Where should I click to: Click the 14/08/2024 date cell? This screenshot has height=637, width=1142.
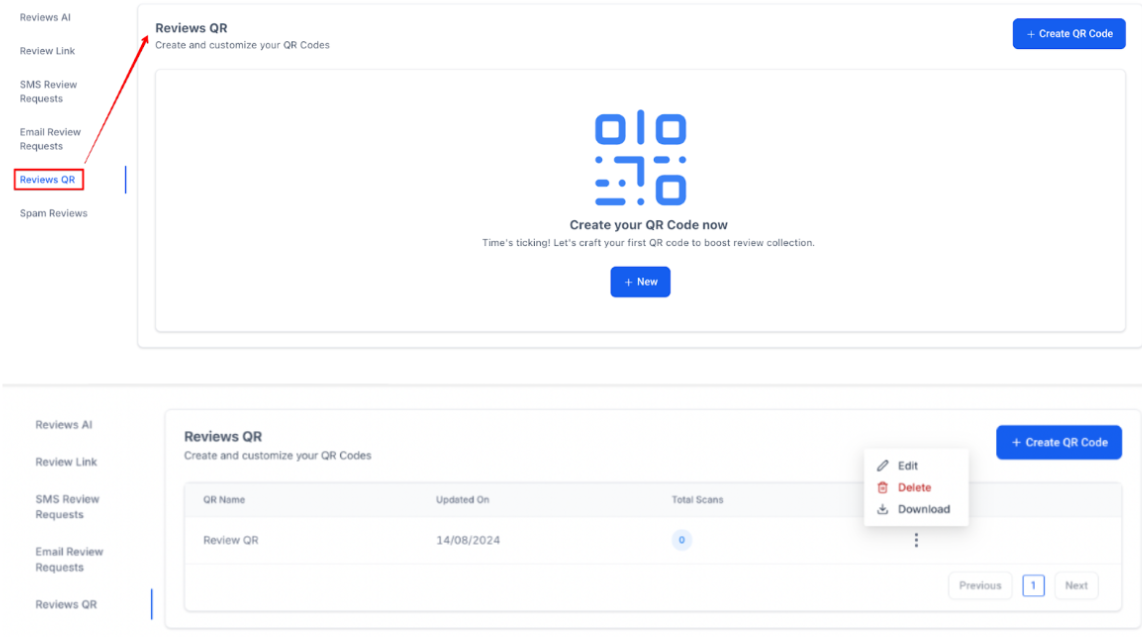click(468, 540)
